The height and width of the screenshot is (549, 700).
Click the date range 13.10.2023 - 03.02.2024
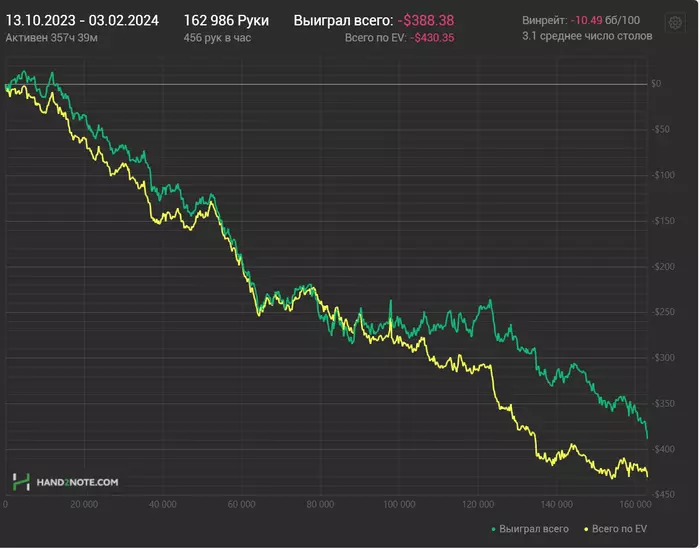[x=82, y=20]
